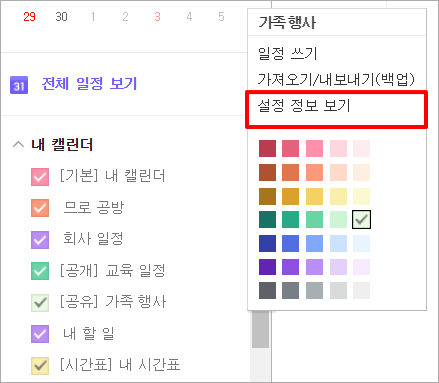Uncheck [기본] 내 캘린더 checkbox

pos(40,177)
